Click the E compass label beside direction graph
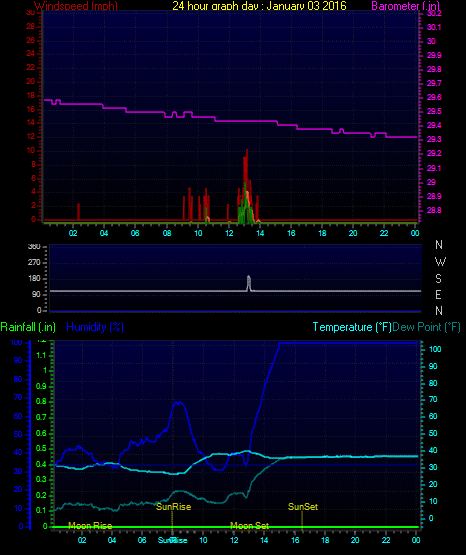 438,294
